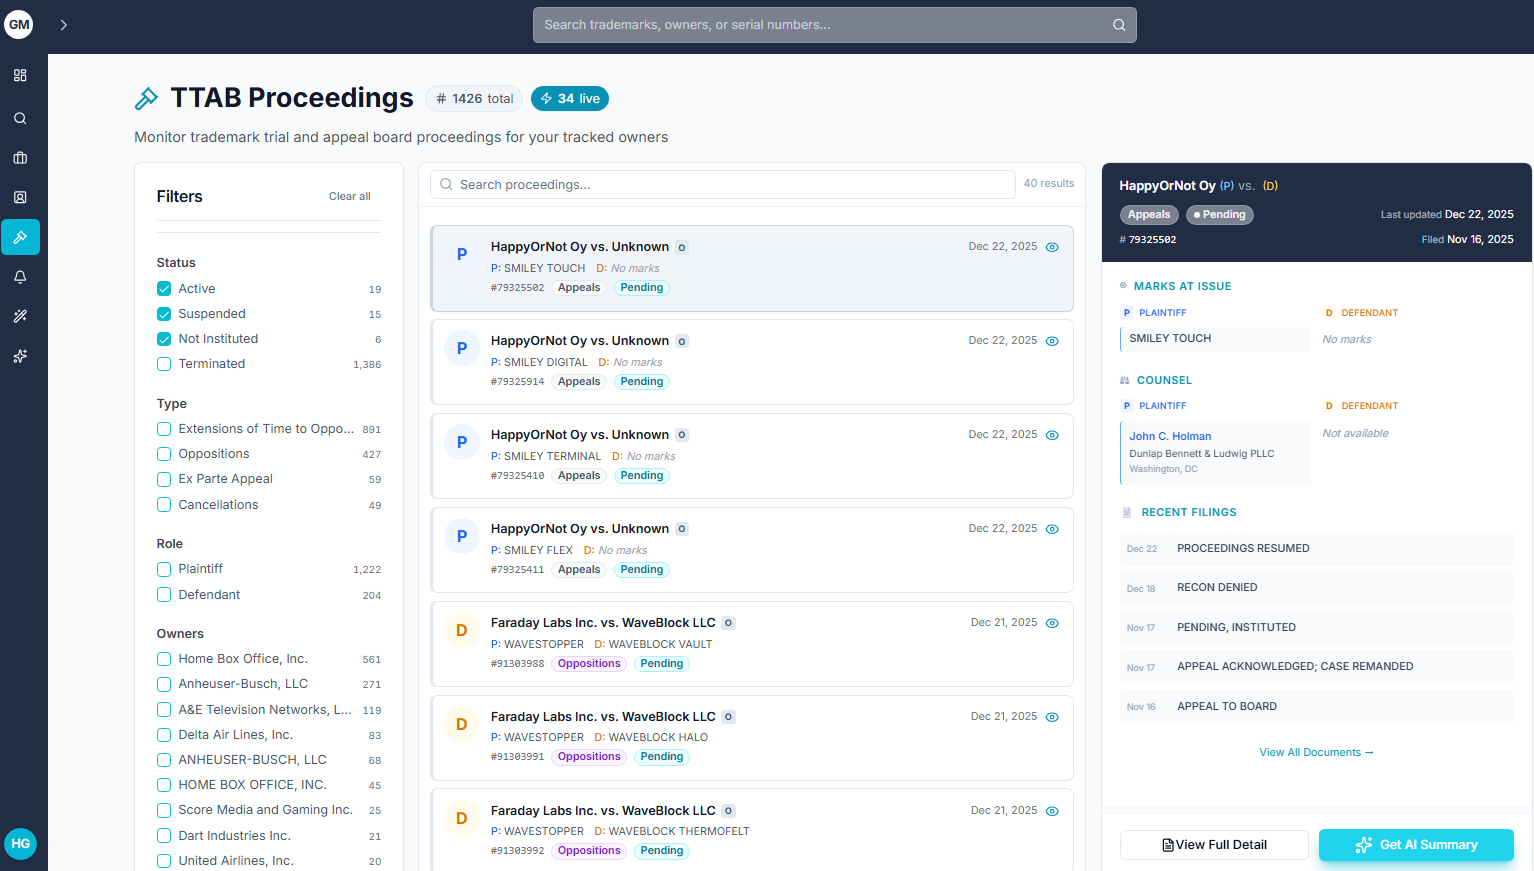This screenshot has height=871, width=1534.
Task: Open the notifications bell in sidebar
Action: pyautogui.click(x=20, y=277)
